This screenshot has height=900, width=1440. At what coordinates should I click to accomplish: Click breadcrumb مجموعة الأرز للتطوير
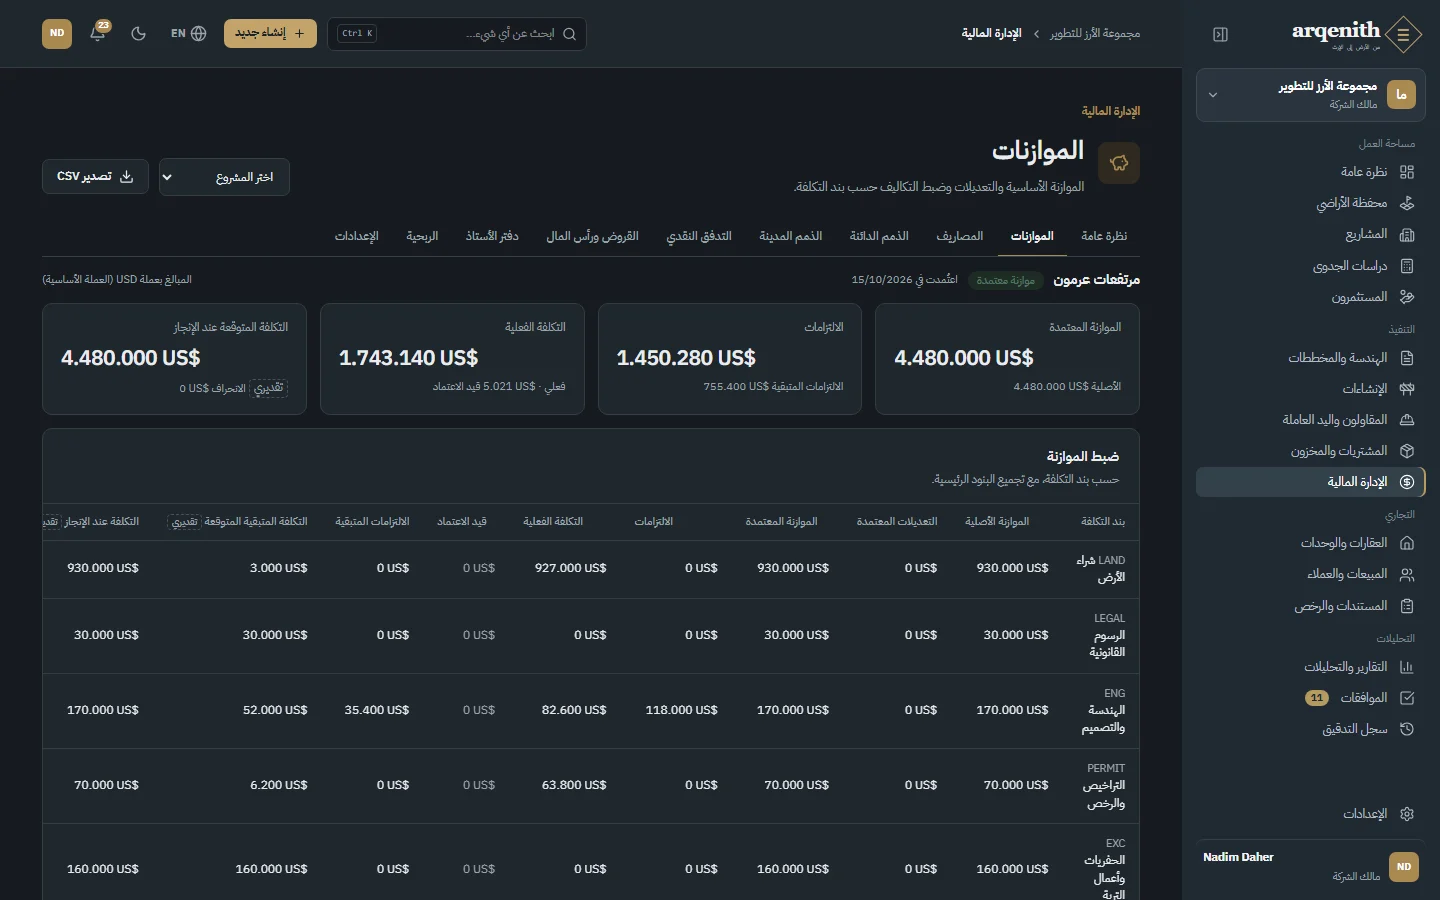pyautogui.click(x=1095, y=34)
